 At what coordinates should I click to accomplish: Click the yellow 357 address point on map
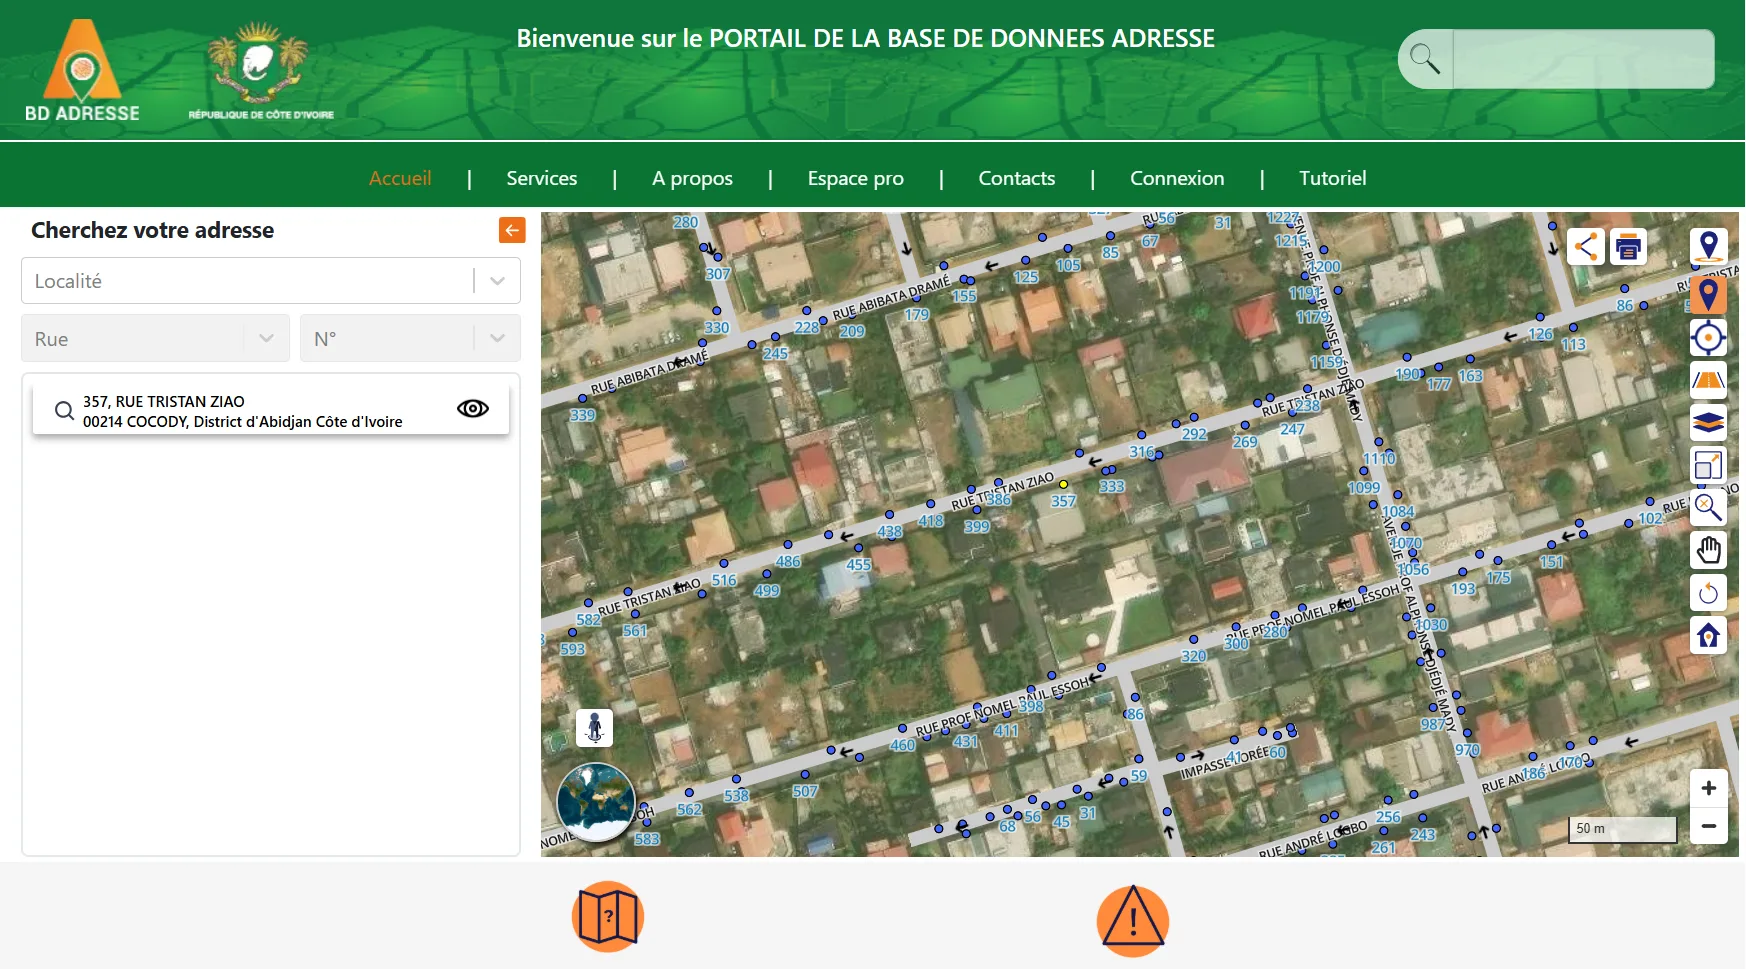click(x=1063, y=484)
